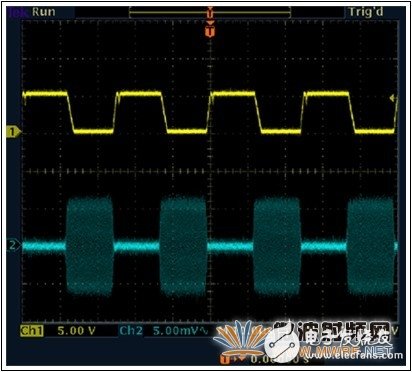Click the trigger delay time readout
Image resolution: width=412 pixels, height=372 pixels.
(279, 359)
